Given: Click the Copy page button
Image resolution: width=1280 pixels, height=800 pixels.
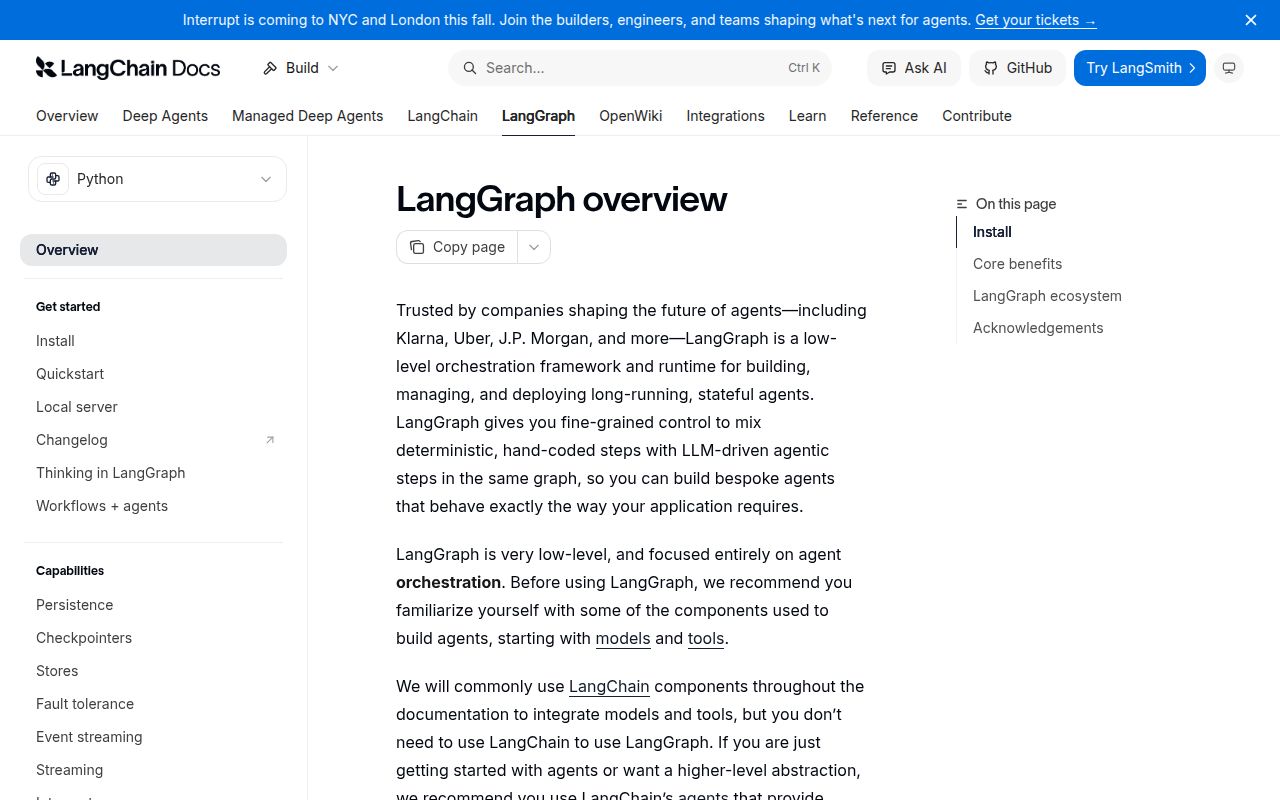Looking at the screenshot, I should coord(457,247).
